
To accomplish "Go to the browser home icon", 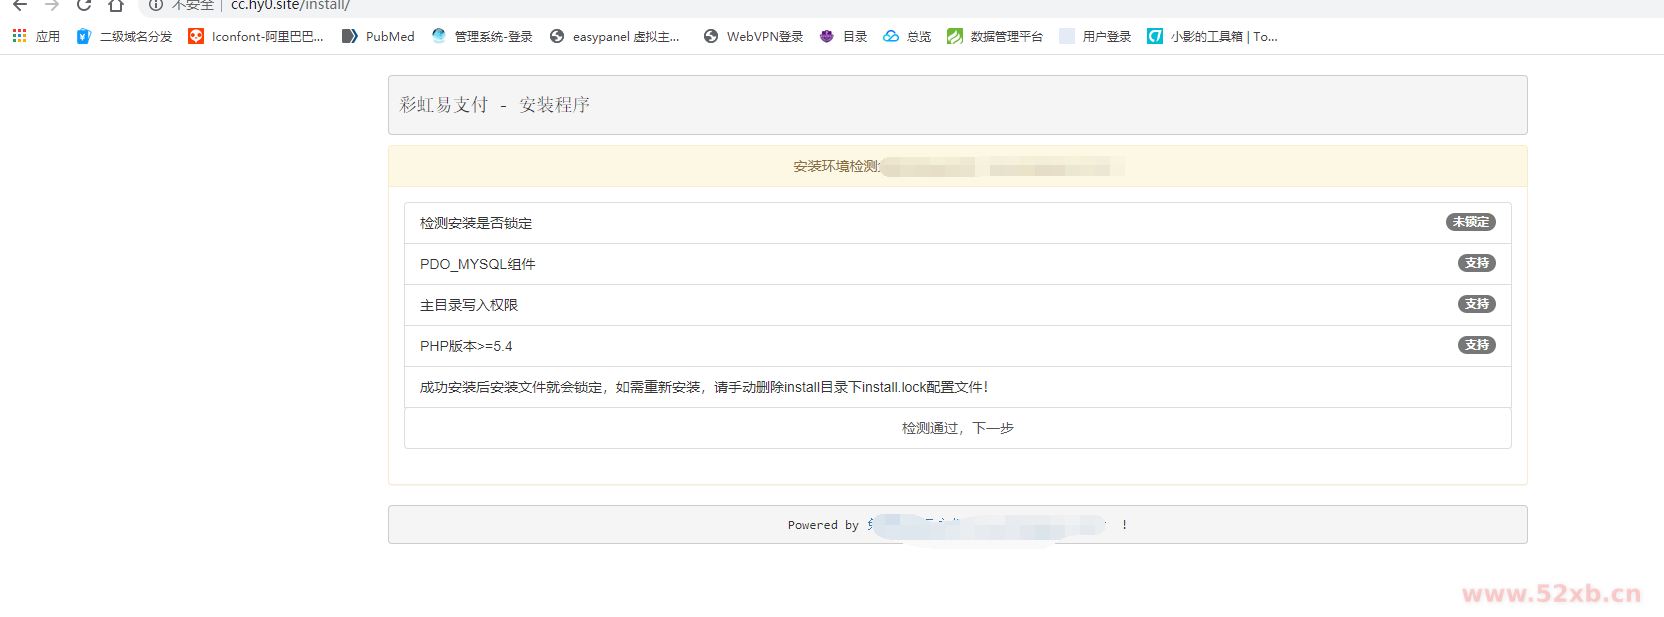I will click(116, 5).
